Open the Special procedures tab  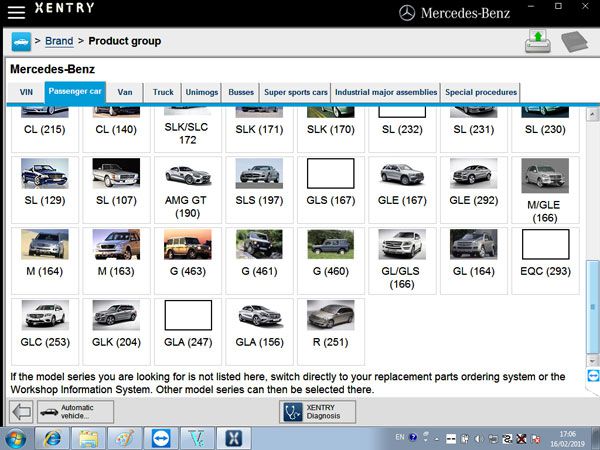click(x=481, y=92)
